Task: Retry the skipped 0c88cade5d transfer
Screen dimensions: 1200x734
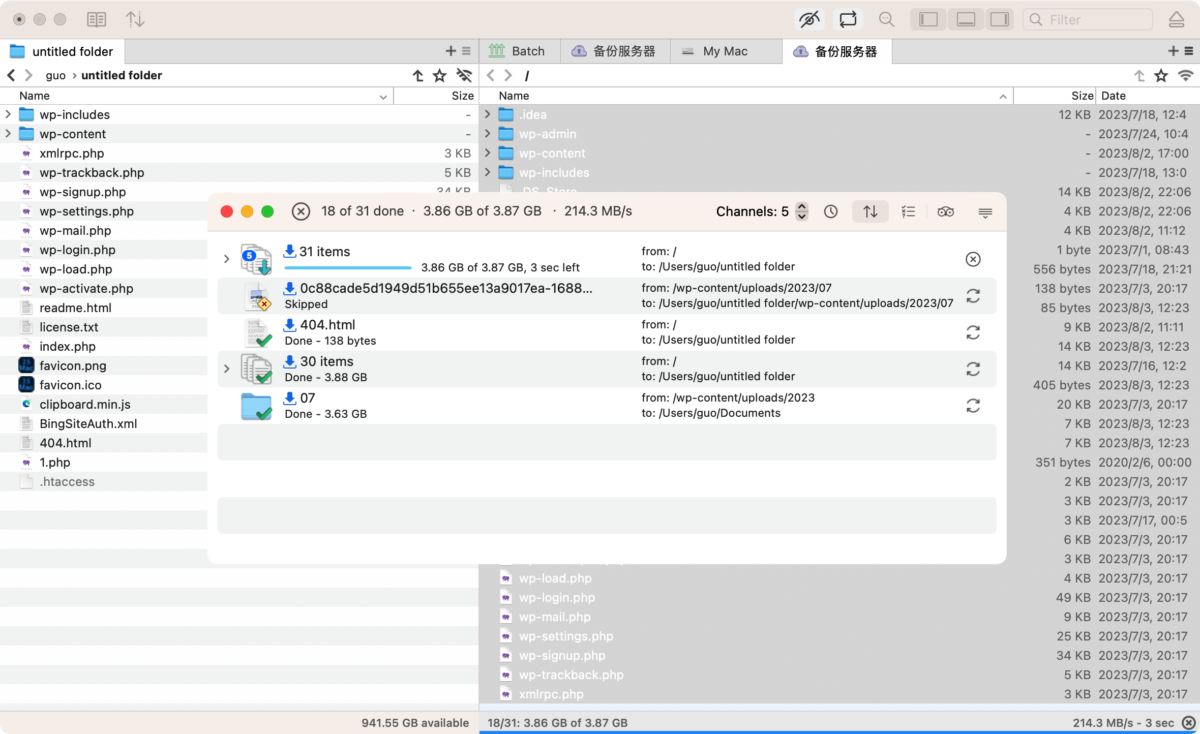Action: (973, 296)
